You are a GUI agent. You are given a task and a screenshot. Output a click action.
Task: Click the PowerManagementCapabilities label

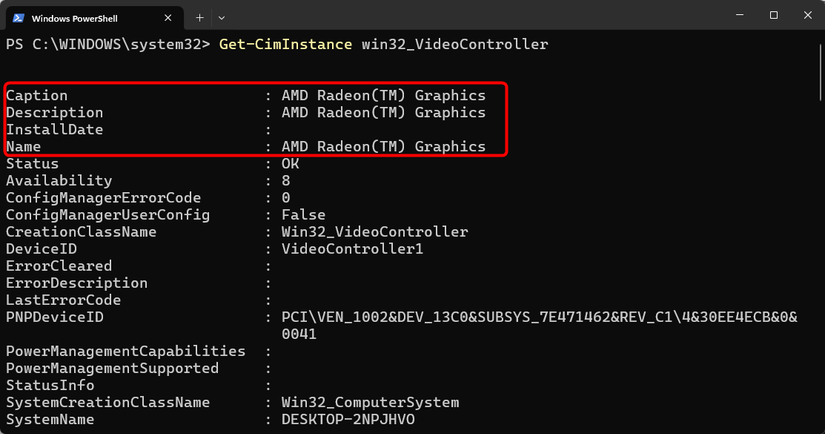coord(125,351)
